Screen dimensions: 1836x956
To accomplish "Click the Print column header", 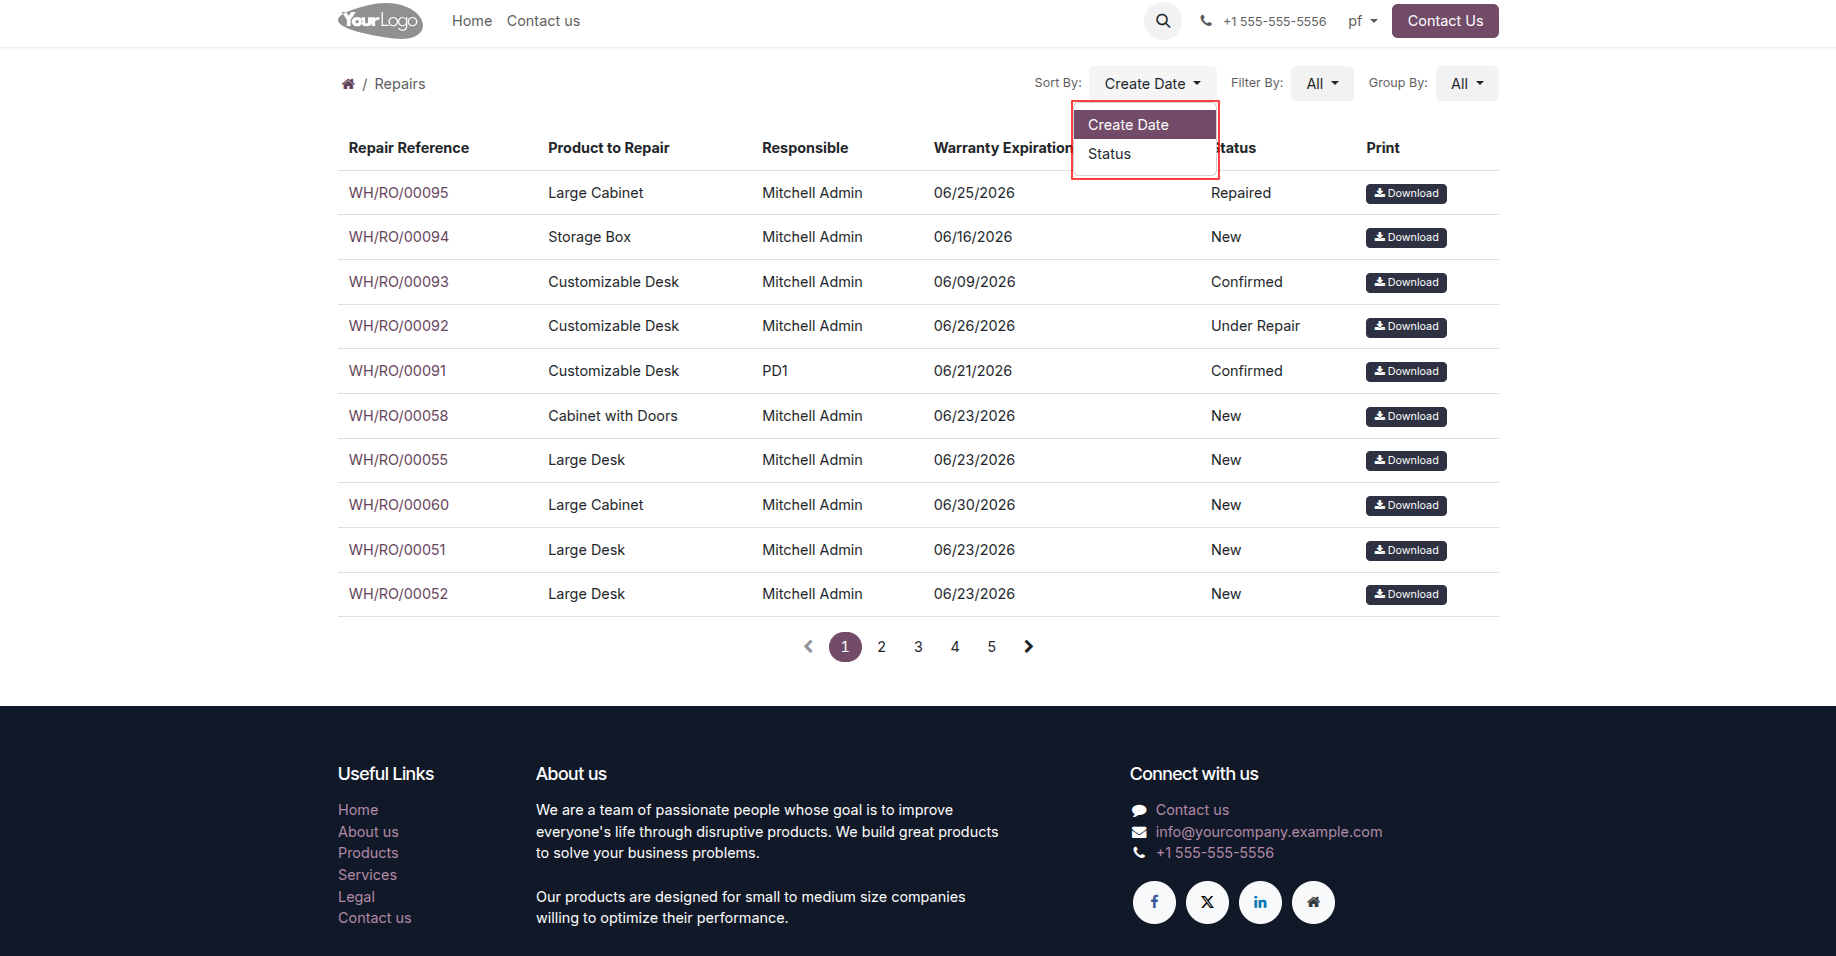I will pos(1383,148).
